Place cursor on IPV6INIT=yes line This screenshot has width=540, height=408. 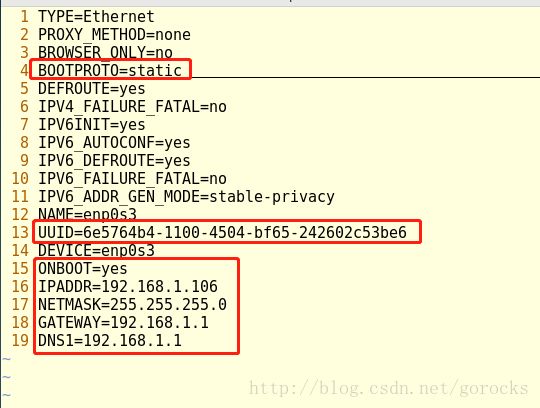tap(92, 124)
